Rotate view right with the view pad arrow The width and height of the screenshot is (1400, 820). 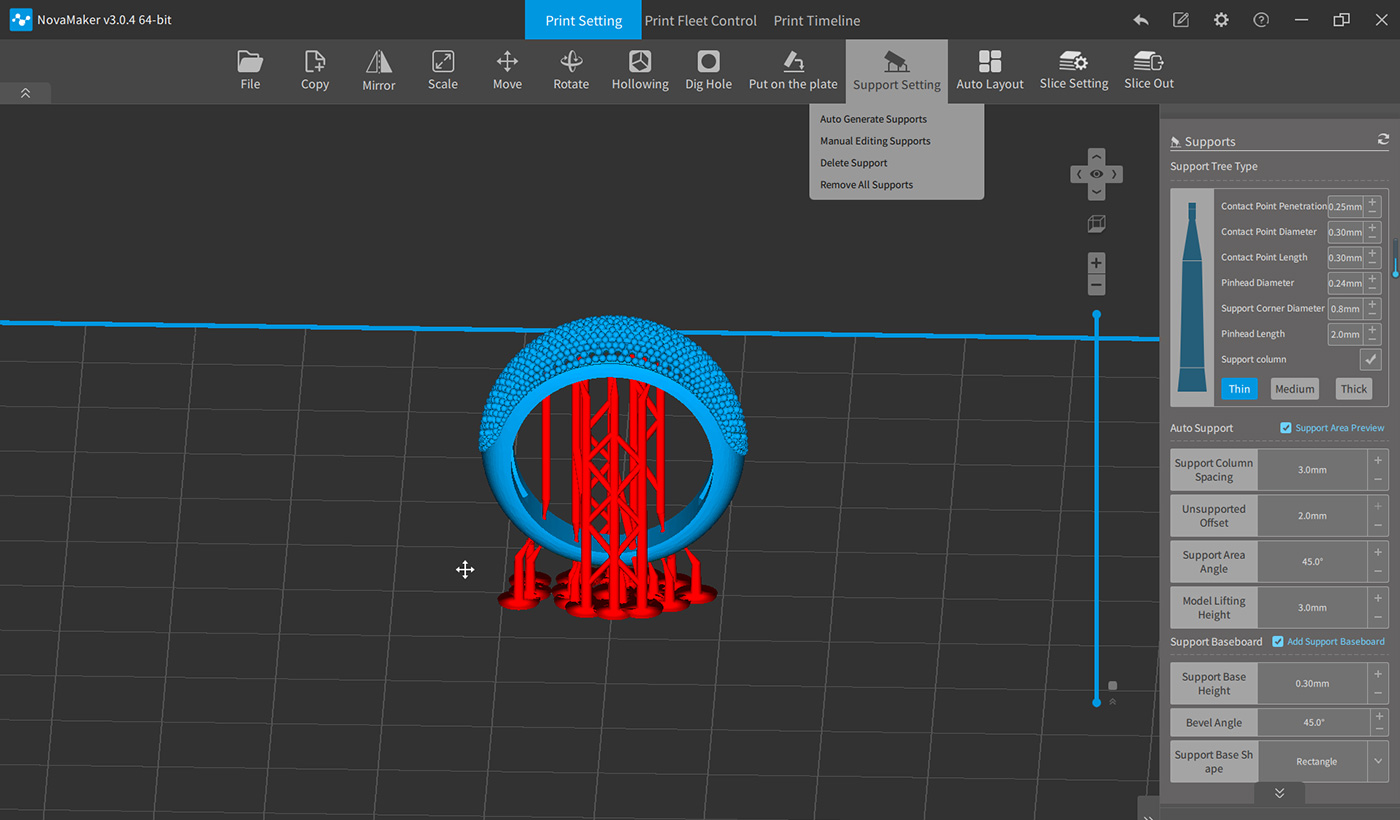coord(1114,174)
